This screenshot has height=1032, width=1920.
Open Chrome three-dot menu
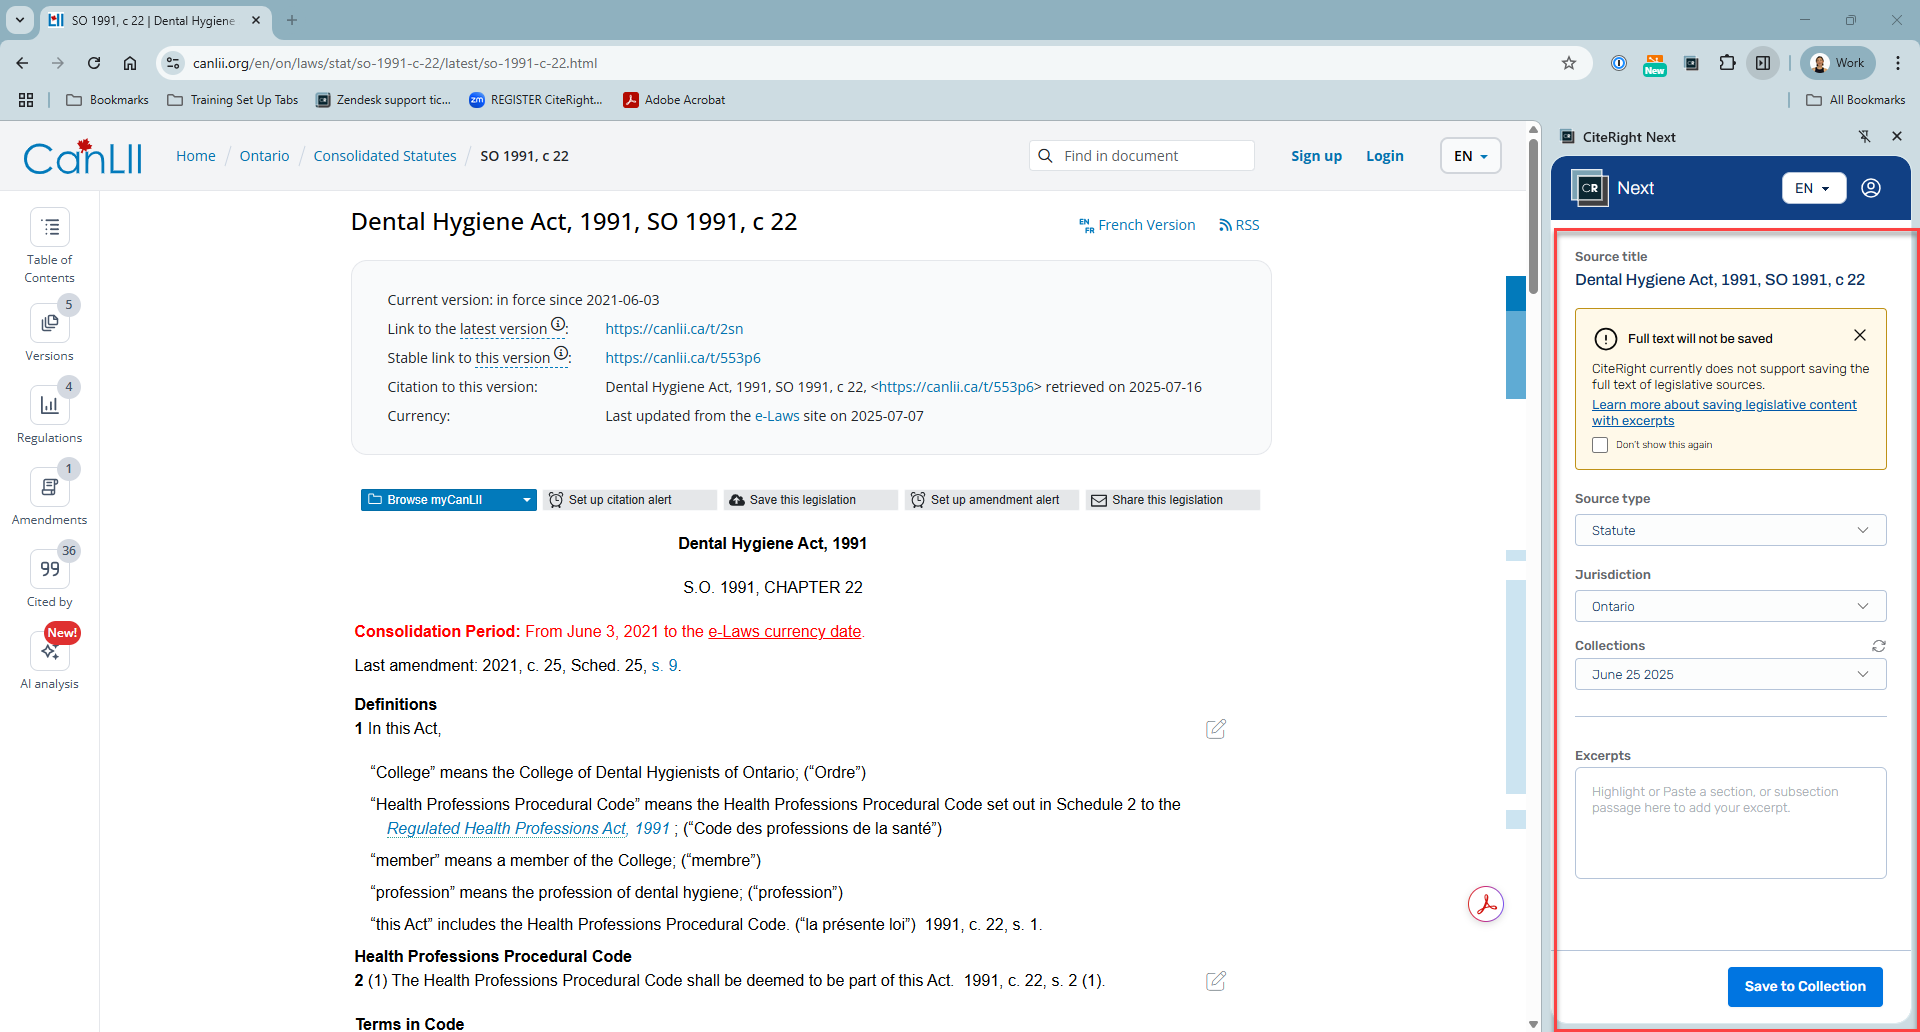click(x=1898, y=63)
